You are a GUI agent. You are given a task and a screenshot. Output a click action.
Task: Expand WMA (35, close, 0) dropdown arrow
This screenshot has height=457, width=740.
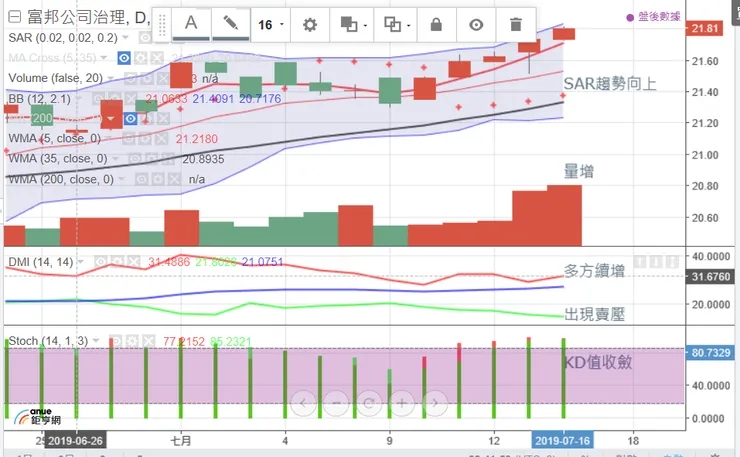115,159
